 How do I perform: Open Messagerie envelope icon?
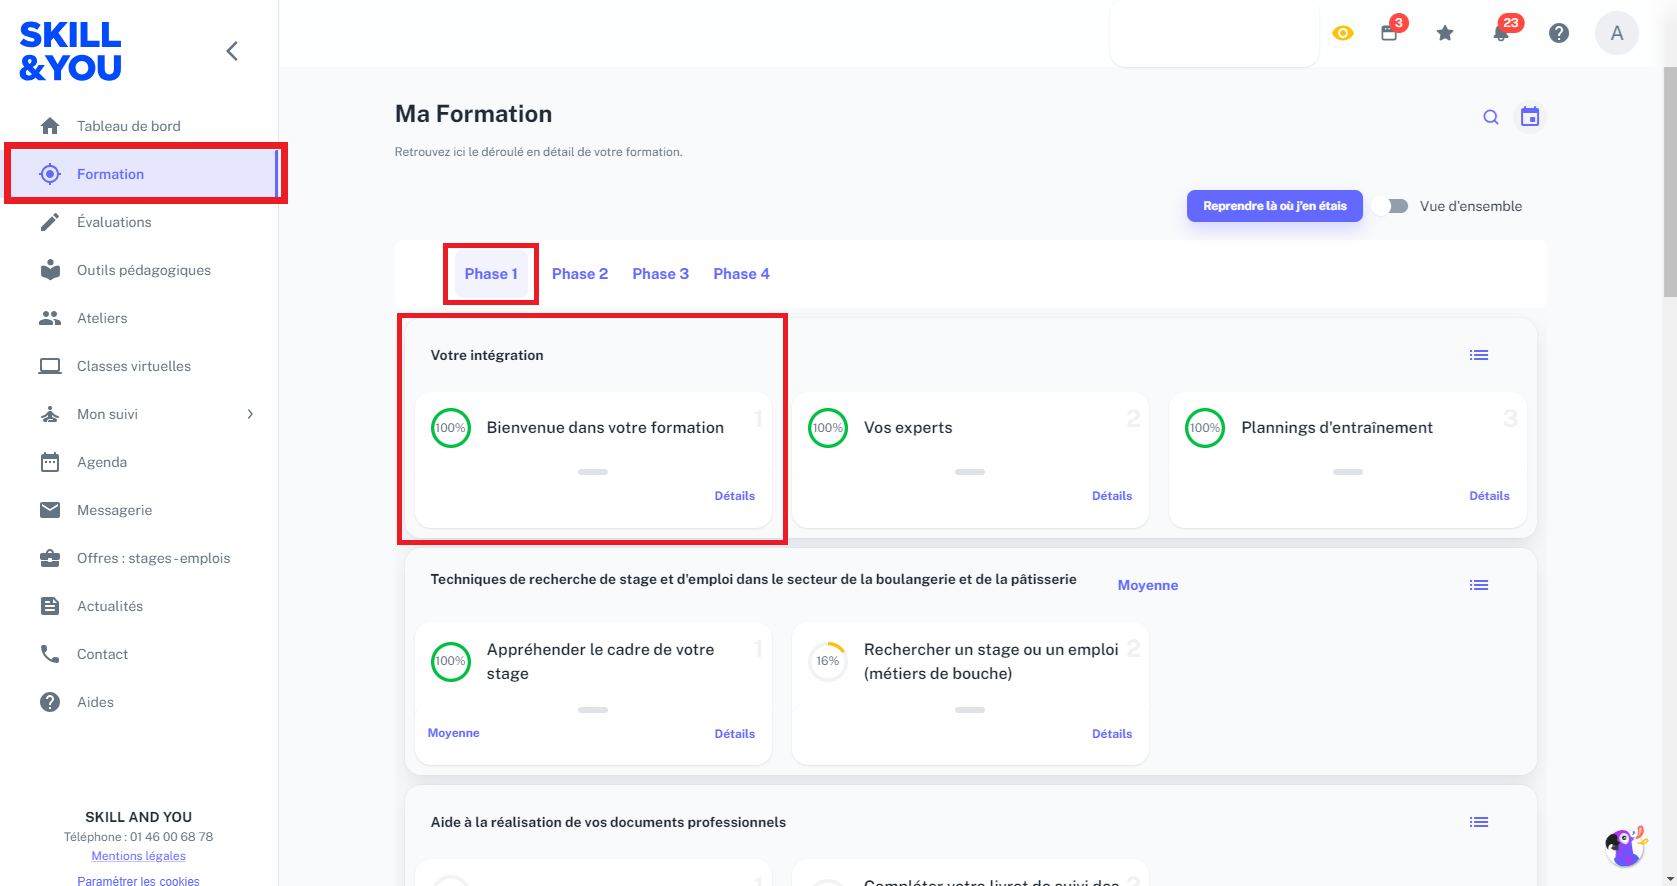pos(50,510)
